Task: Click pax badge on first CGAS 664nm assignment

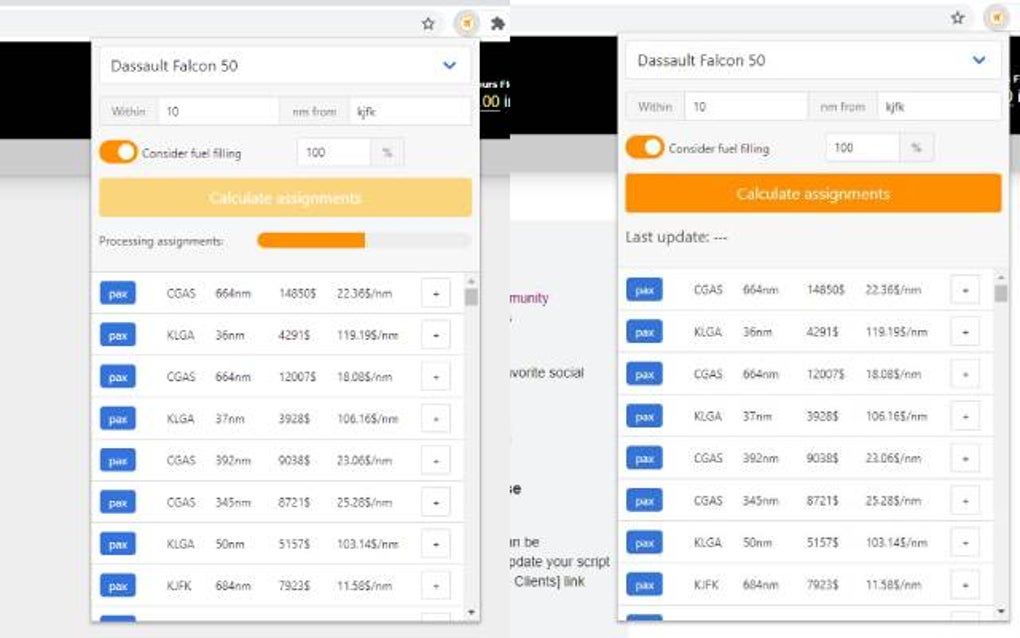Action: 117,292
